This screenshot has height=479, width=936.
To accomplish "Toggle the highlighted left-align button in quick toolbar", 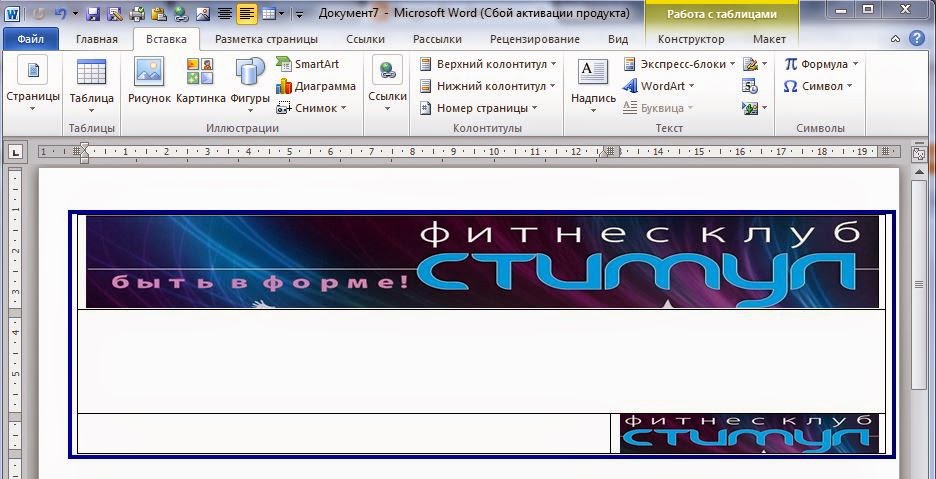I will click(247, 13).
